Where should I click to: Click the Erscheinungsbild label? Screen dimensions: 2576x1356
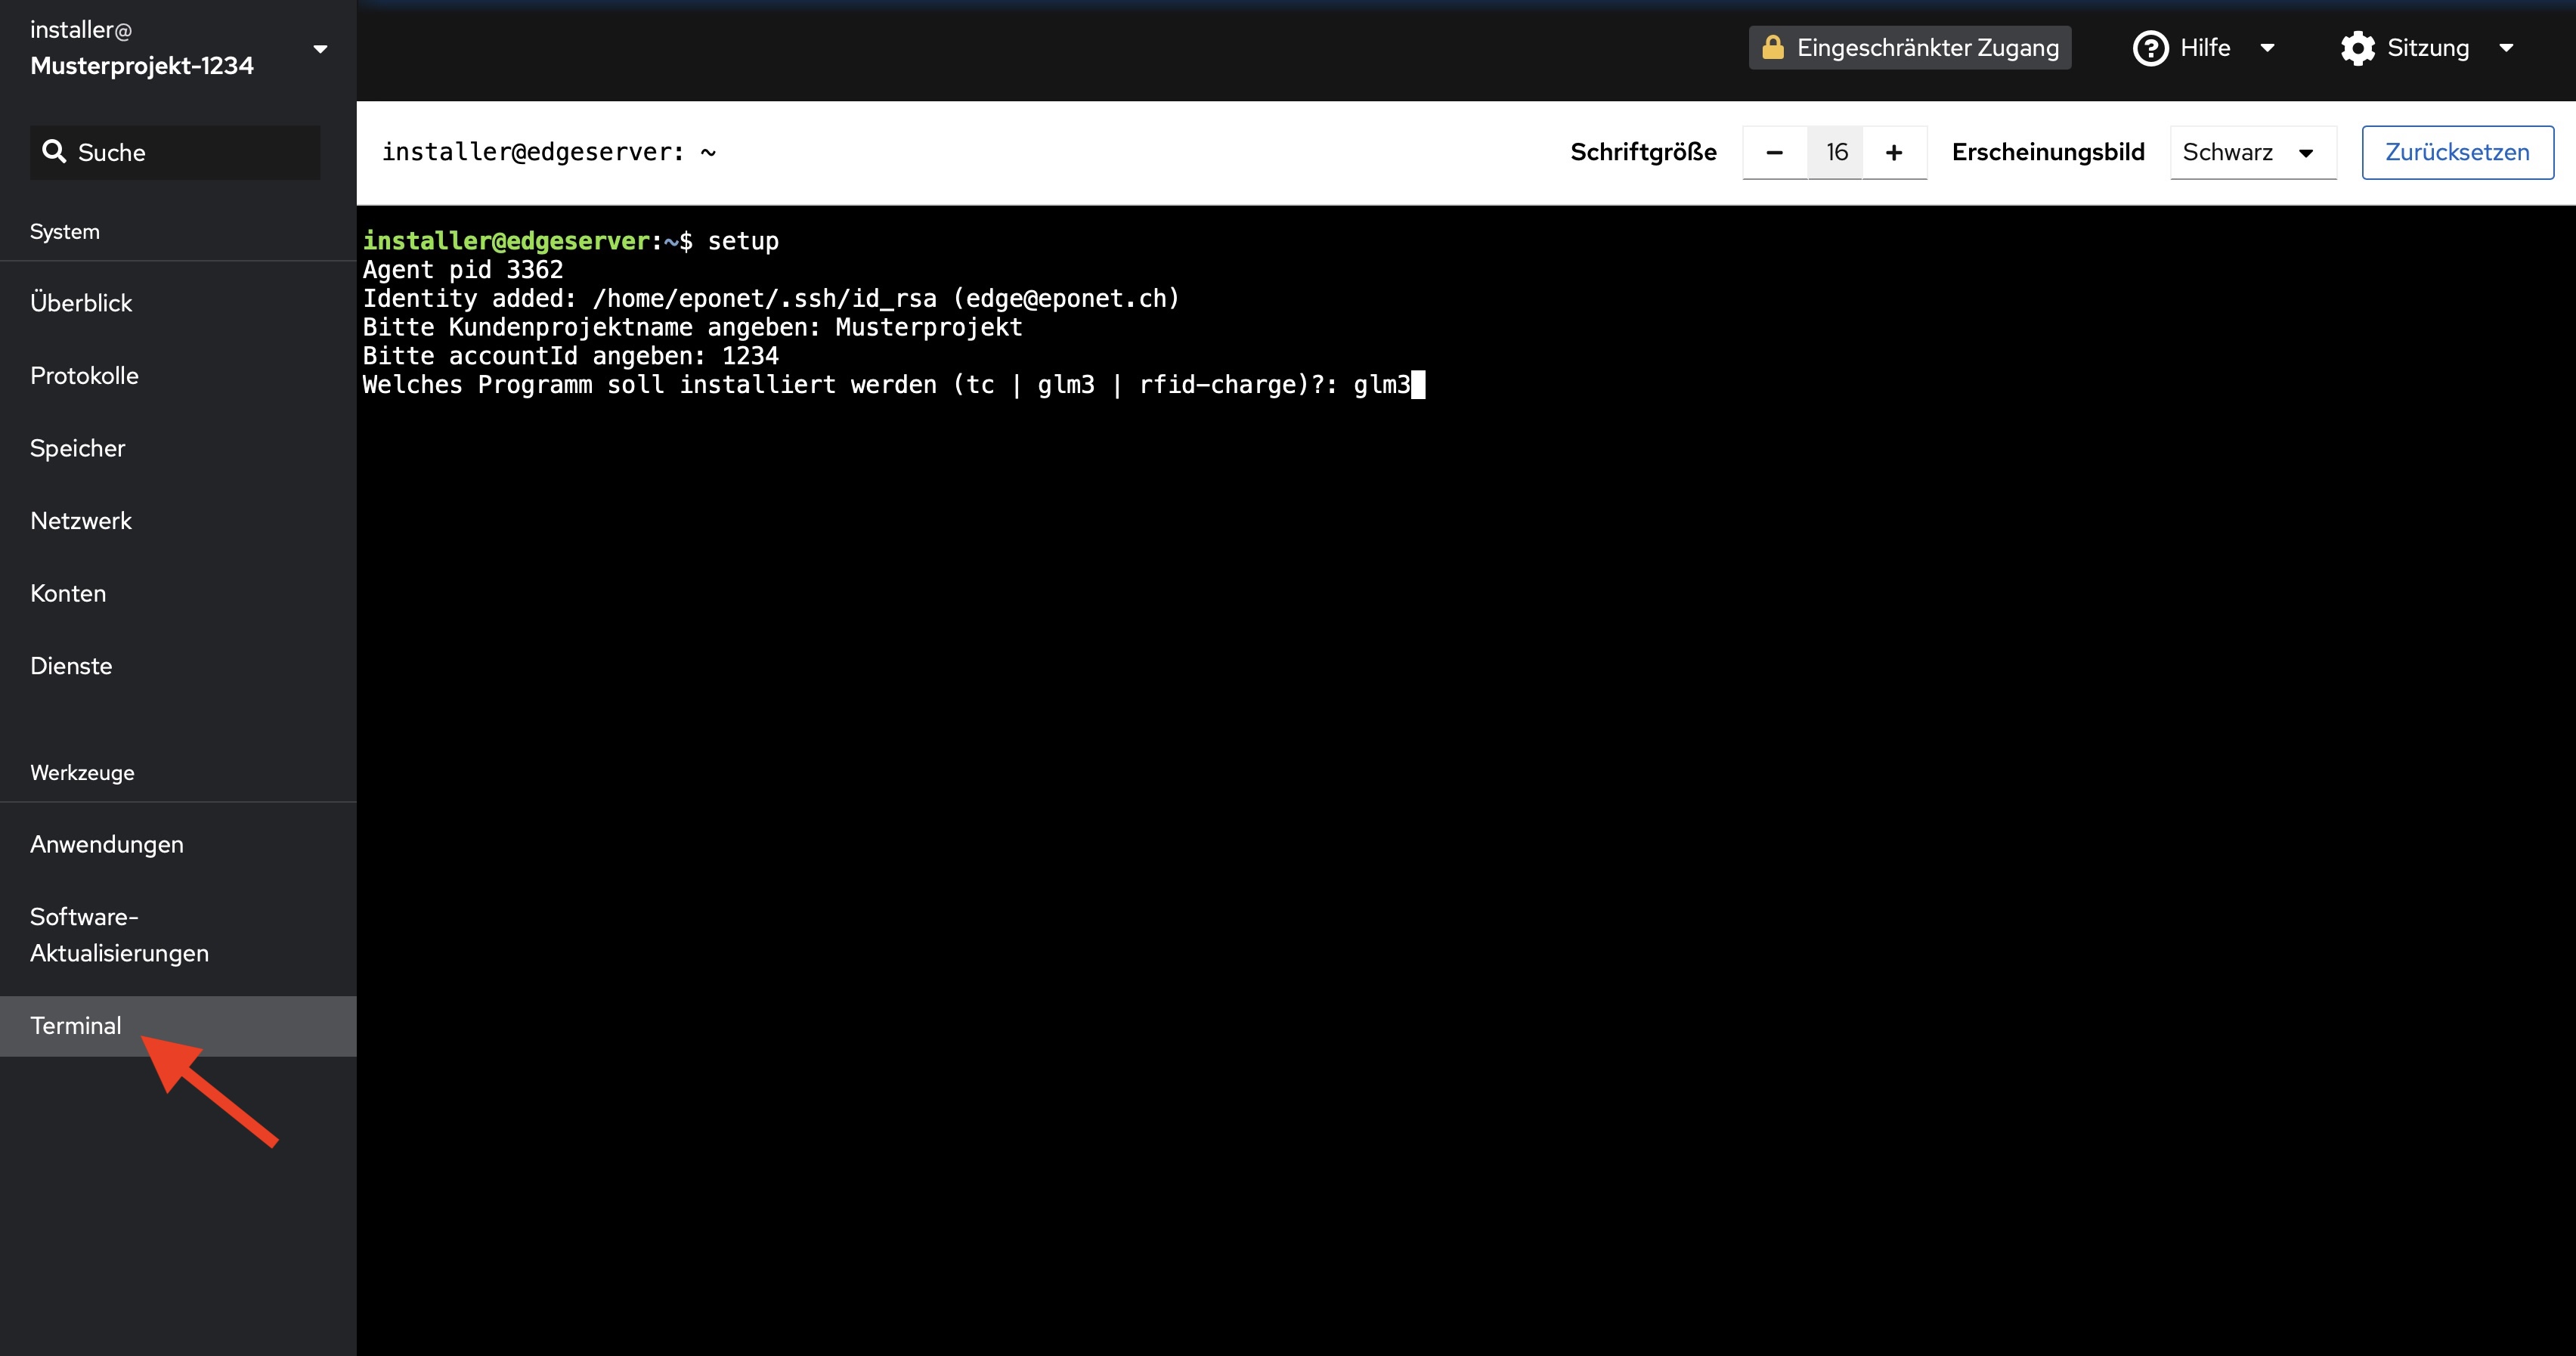coord(2048,152)
